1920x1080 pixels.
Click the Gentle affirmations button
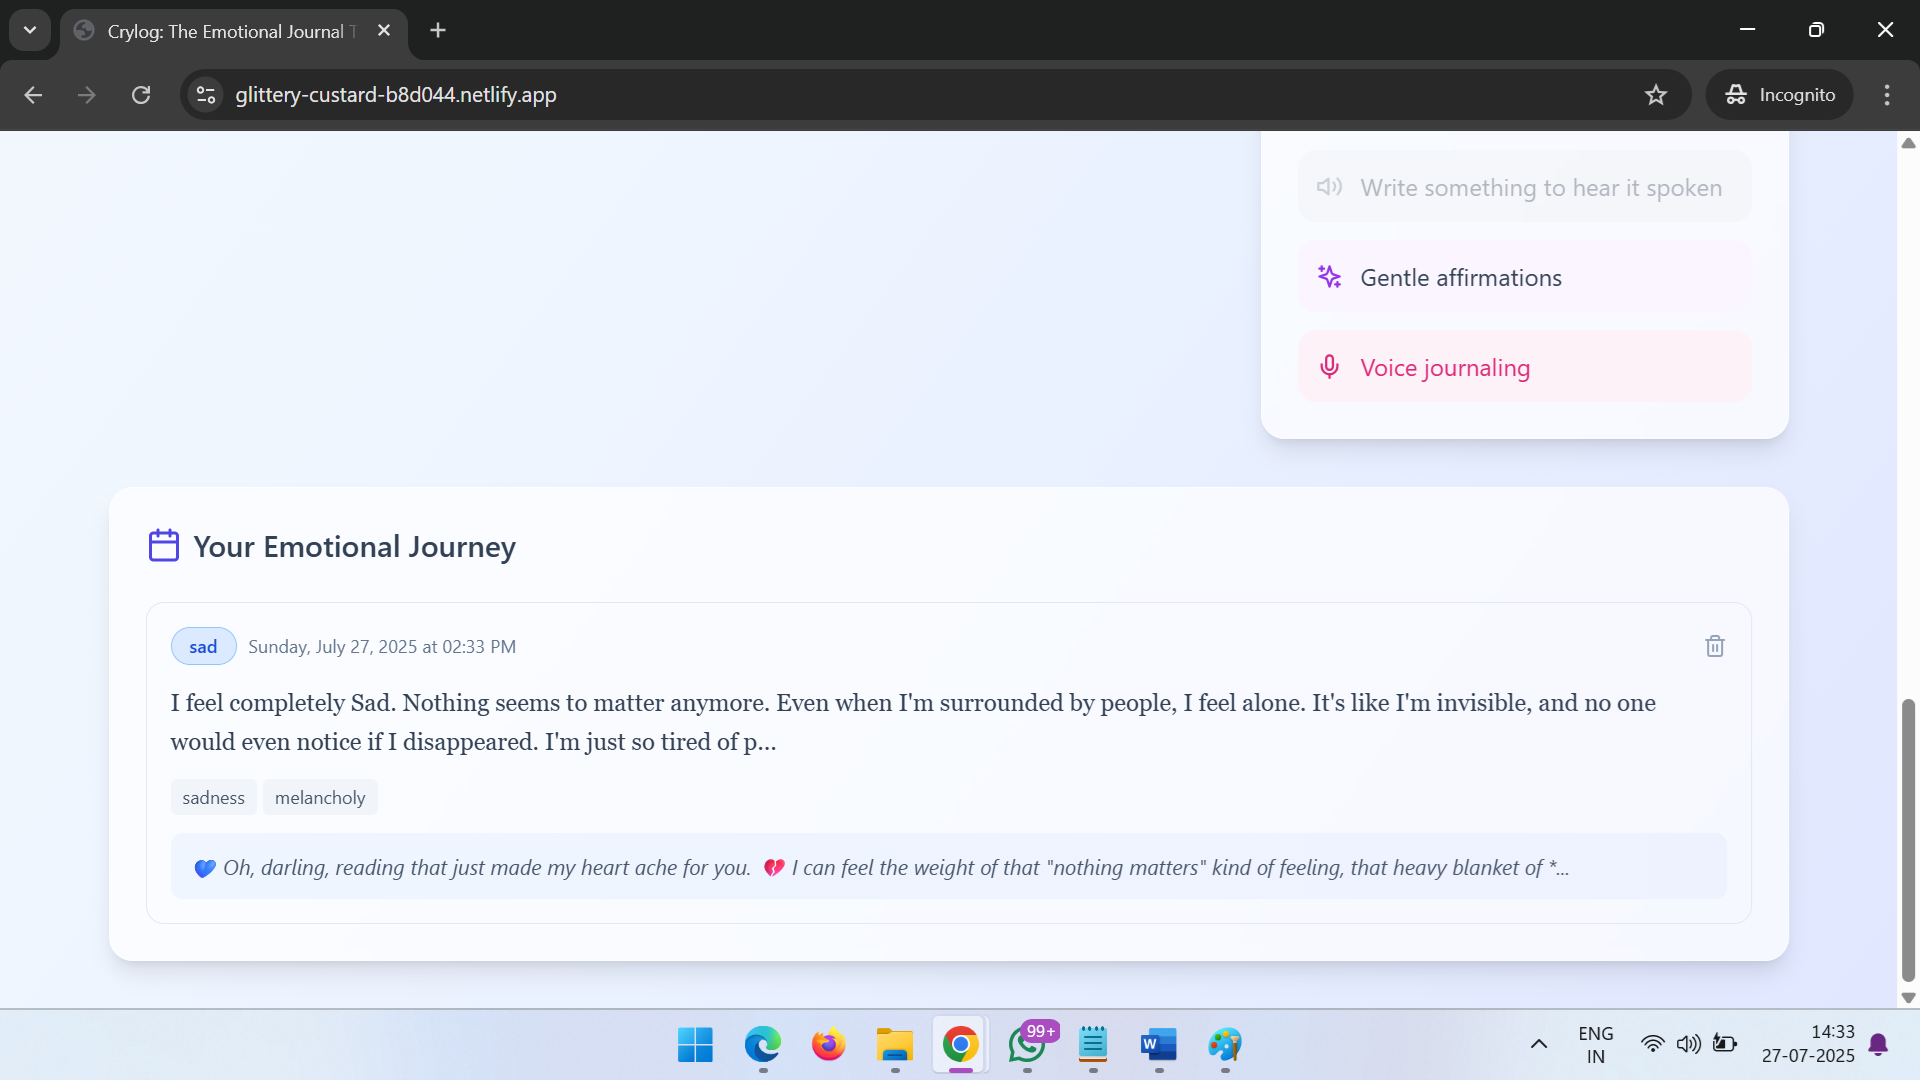click(1524, 277)
